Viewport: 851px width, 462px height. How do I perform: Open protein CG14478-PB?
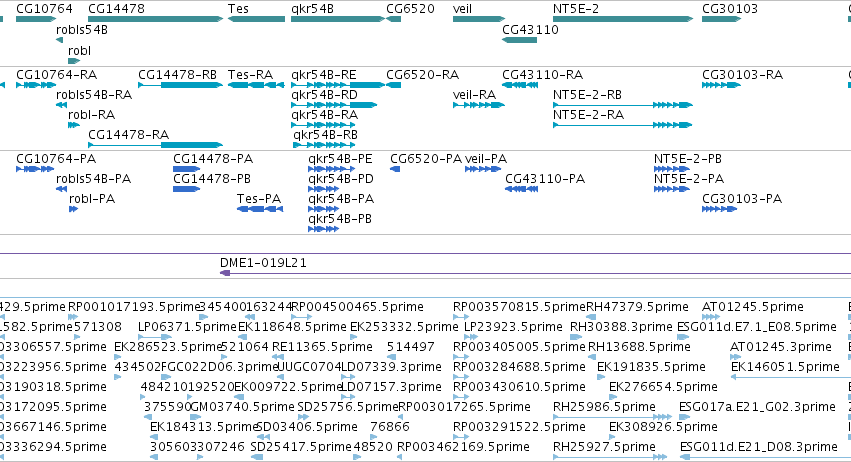212,179
